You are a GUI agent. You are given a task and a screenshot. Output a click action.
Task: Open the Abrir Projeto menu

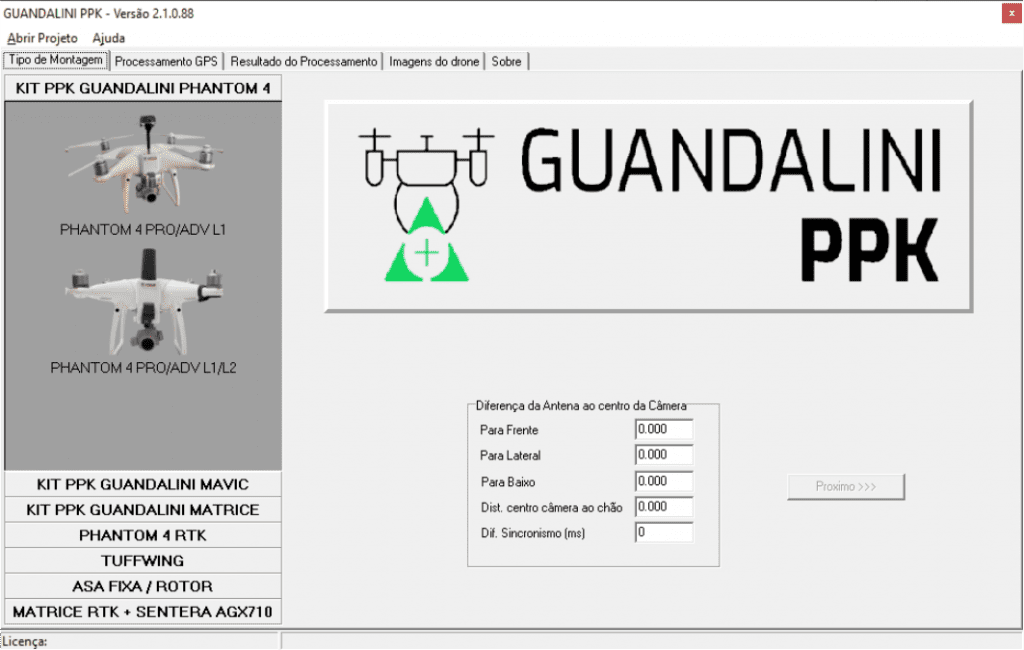pyautogui.click(x=42, y=38)
